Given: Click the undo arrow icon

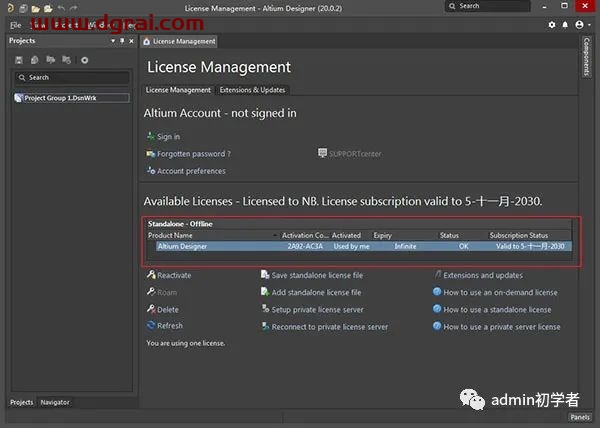Looking at the screenshot, I should click(60, 7).
